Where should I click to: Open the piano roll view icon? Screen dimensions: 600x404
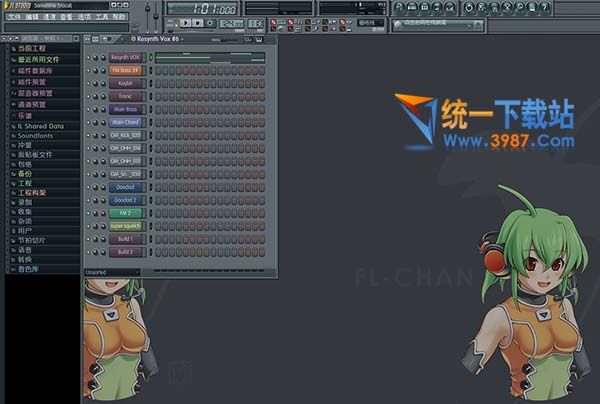point(425,7)
